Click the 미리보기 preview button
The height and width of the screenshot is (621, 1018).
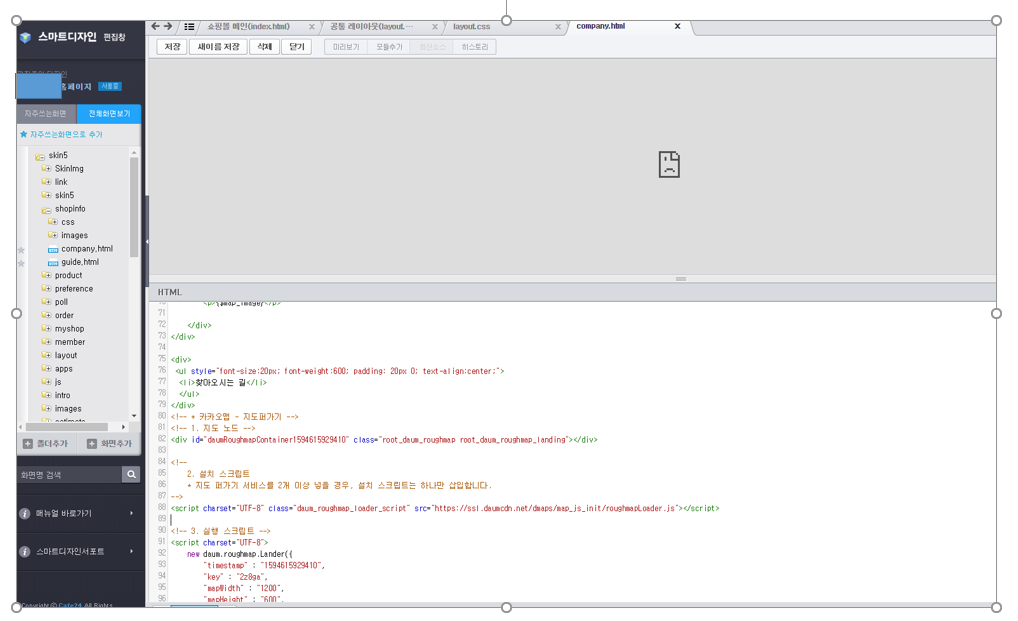pyautogui.click(x=346, y=47)
